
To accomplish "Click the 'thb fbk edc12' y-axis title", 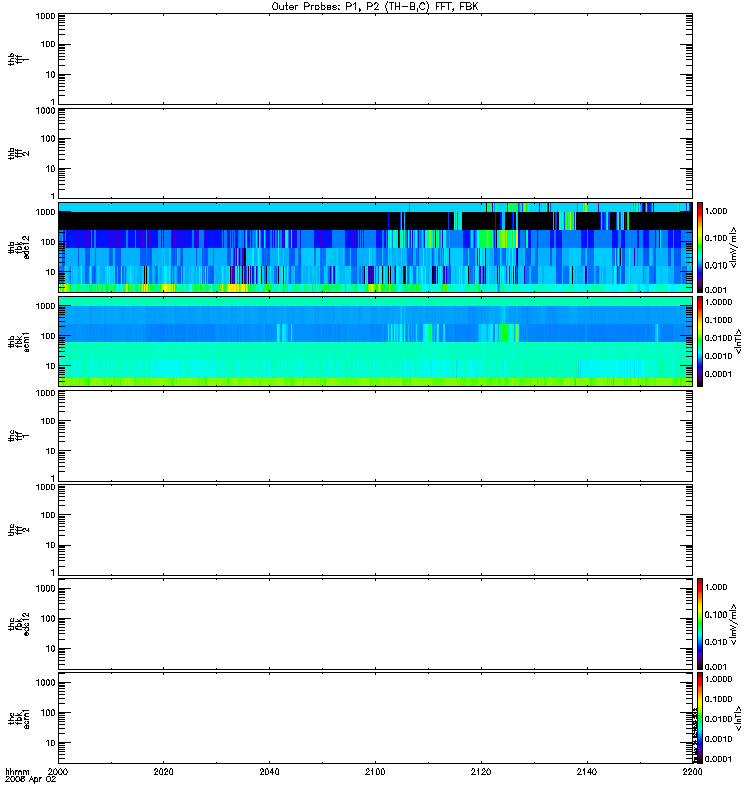I will [18, 247].
